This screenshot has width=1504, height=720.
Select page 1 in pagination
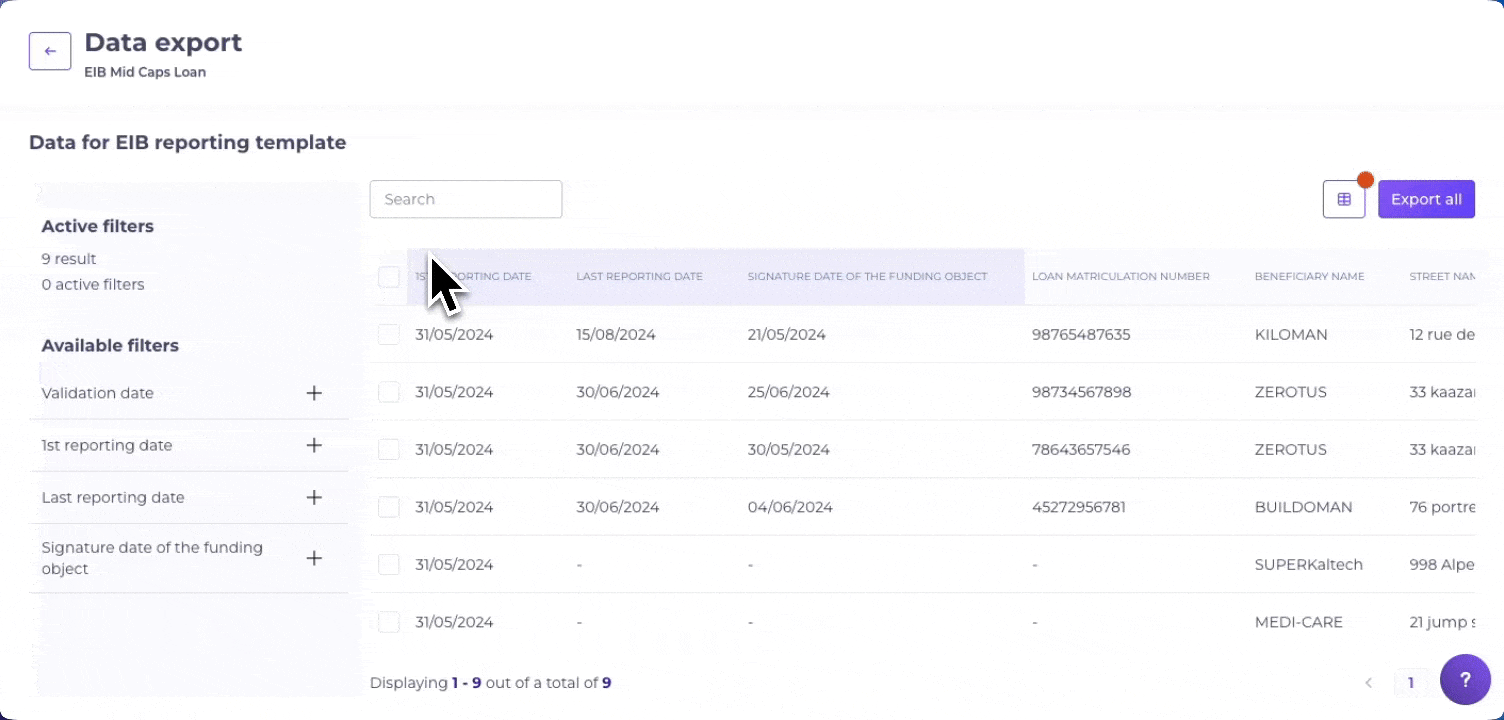(1410, 682)
